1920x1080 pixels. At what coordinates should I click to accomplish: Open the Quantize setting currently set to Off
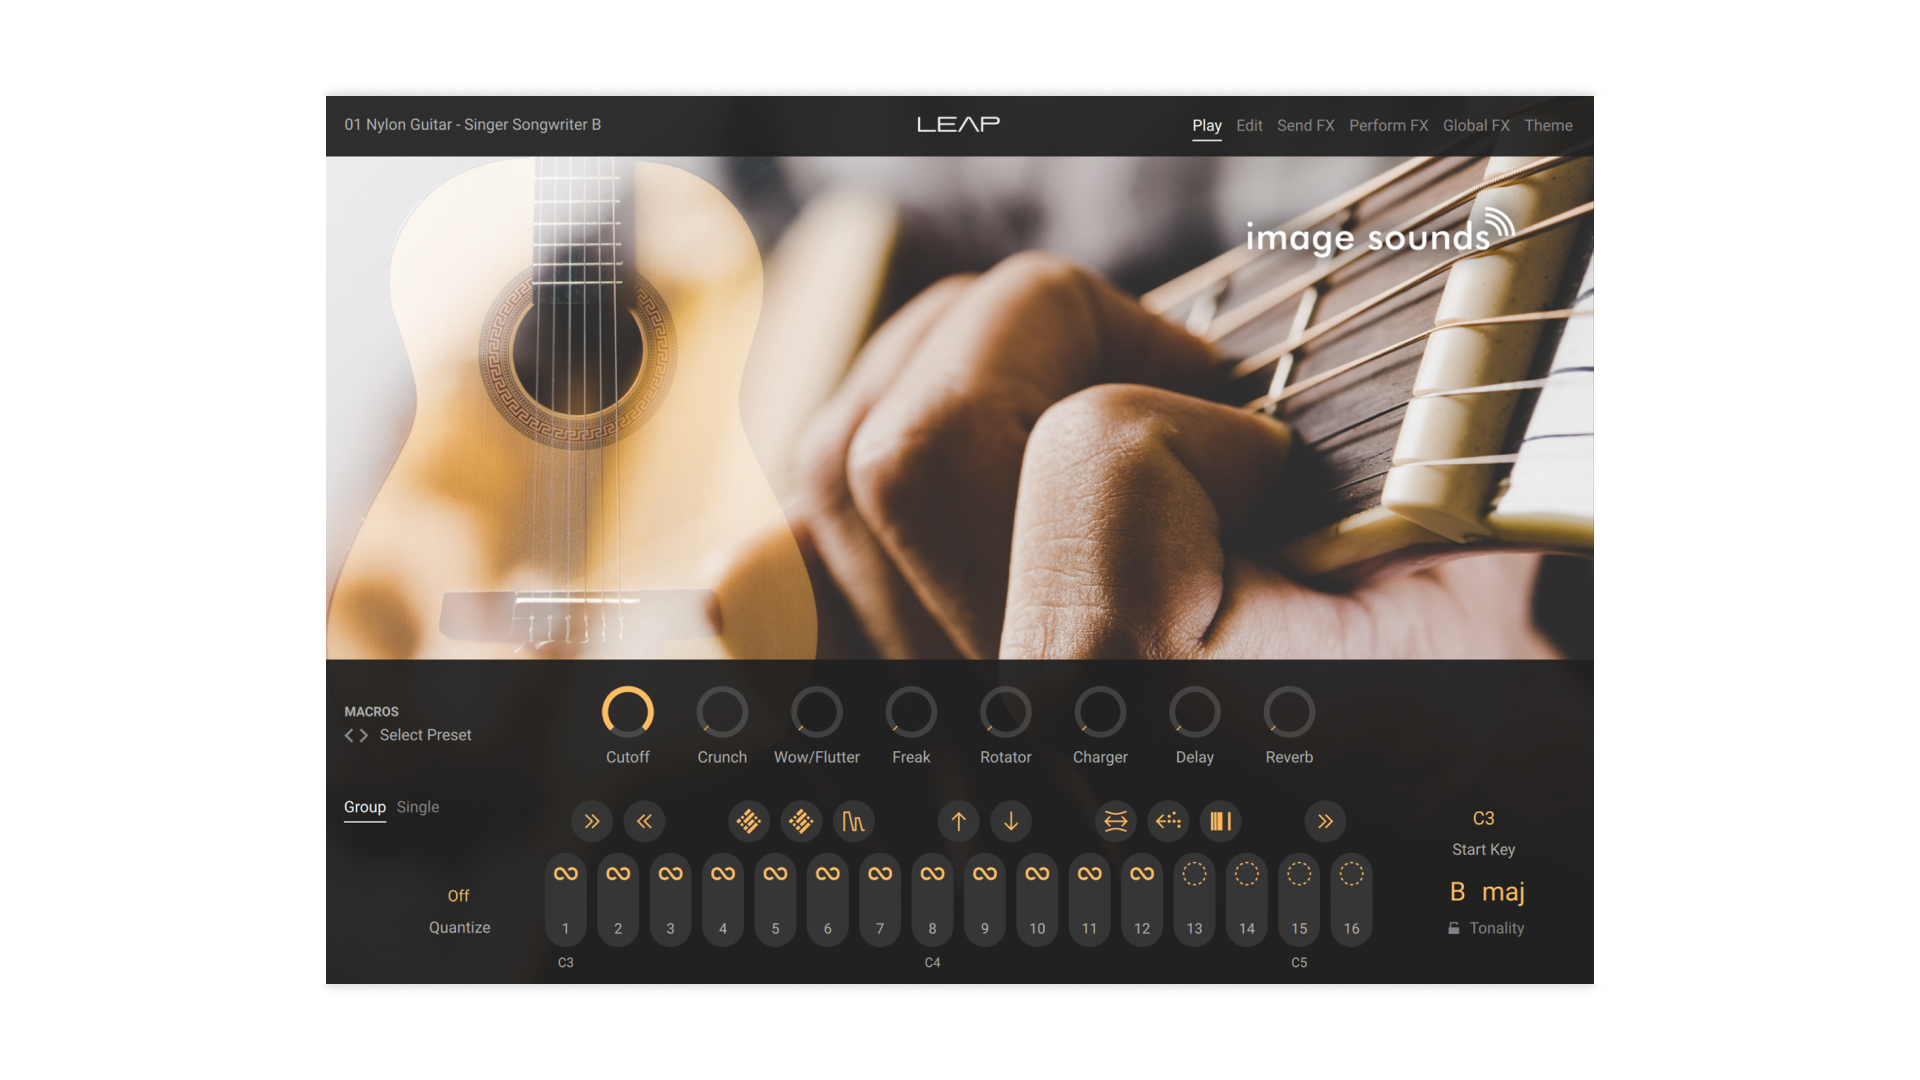(459, 895)
